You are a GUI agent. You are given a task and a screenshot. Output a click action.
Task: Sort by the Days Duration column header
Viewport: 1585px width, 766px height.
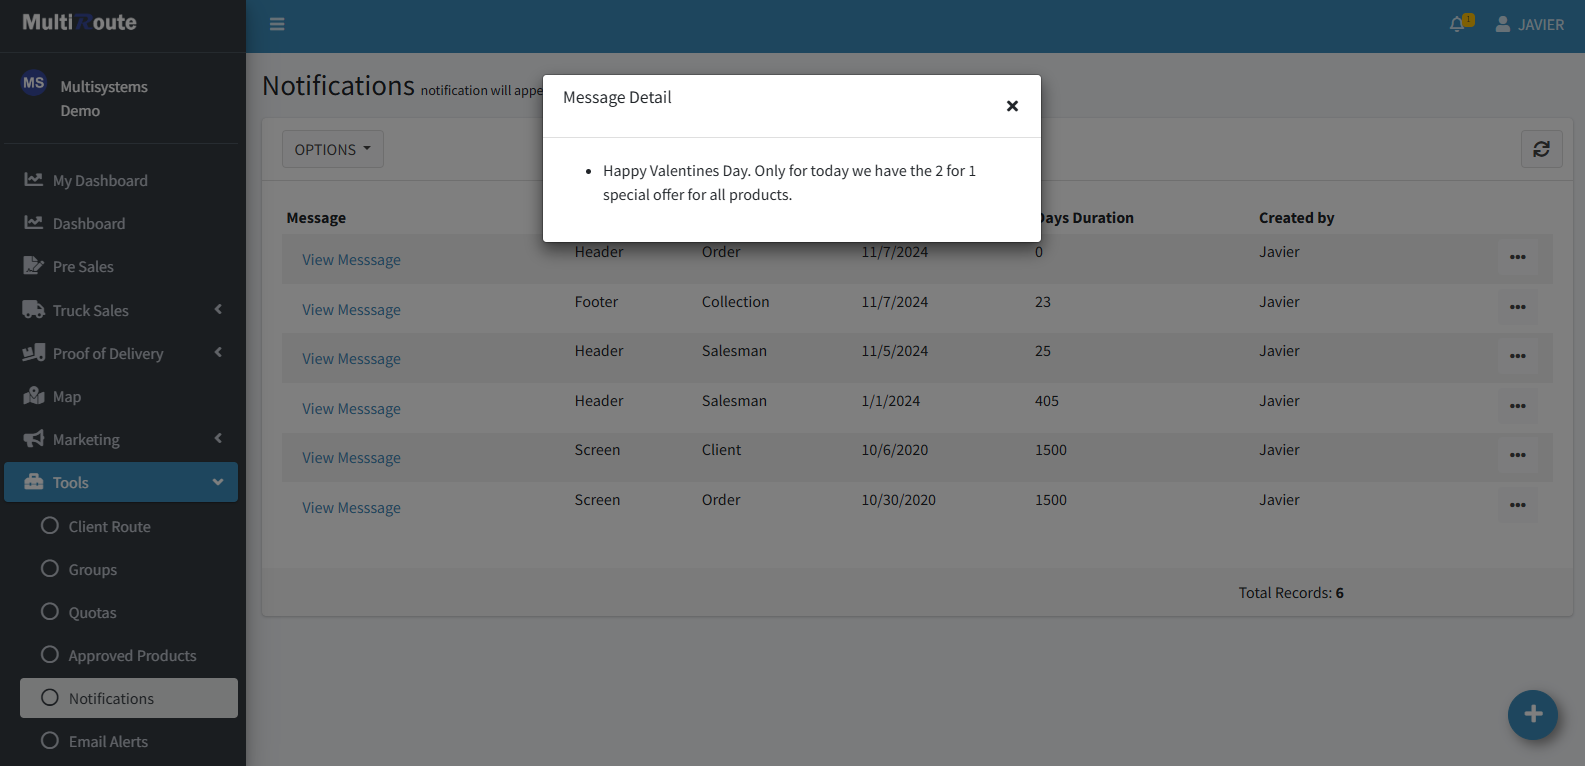pyautogui.click(x=1087, y=218)
